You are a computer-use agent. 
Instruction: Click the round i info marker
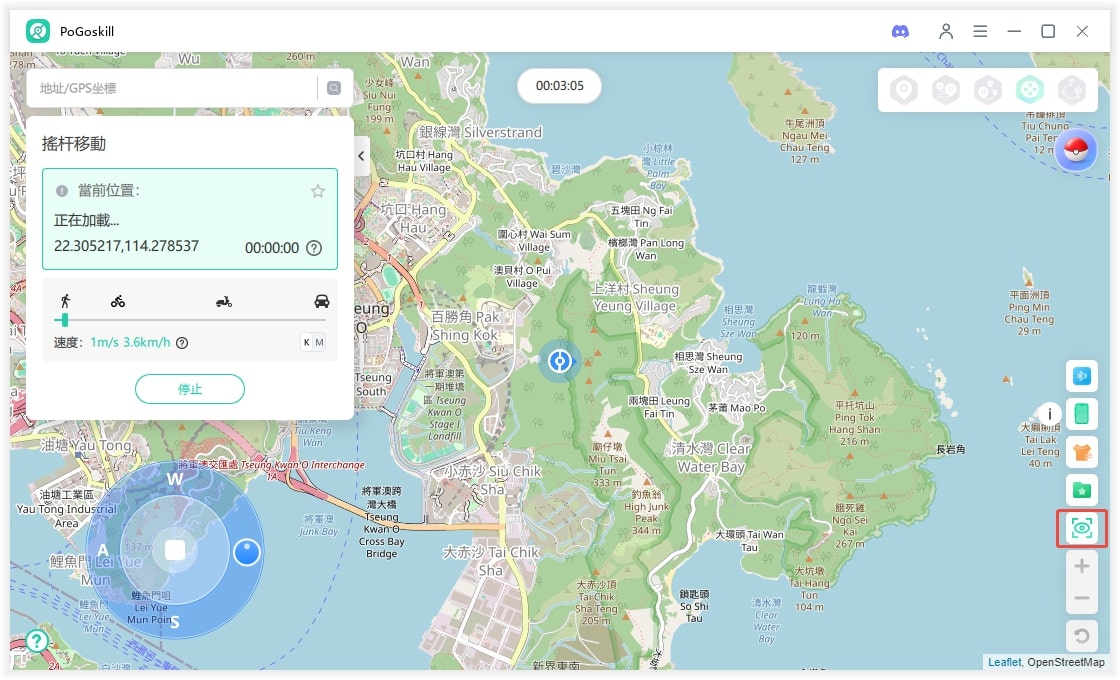(x=1049, y=414)
